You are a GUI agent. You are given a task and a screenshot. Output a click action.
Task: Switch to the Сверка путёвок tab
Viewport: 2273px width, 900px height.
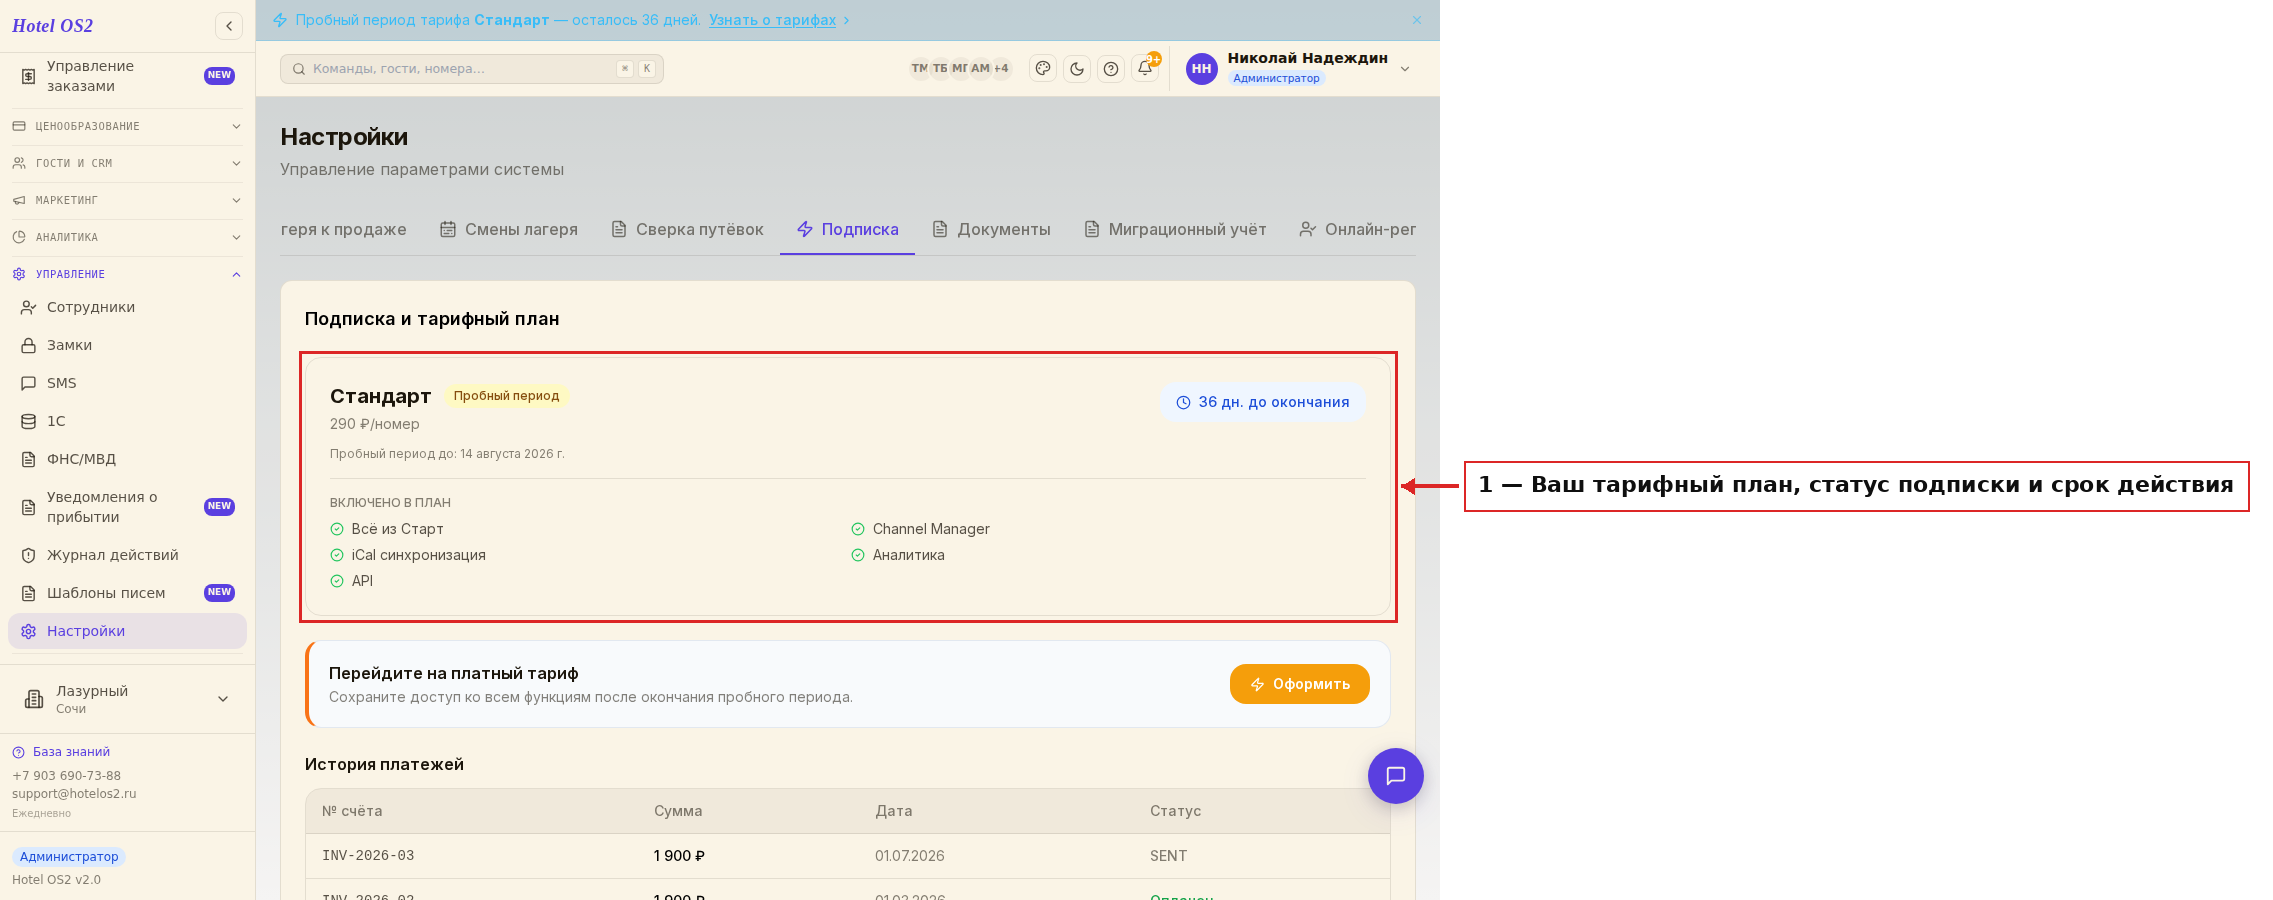(687, 229)
